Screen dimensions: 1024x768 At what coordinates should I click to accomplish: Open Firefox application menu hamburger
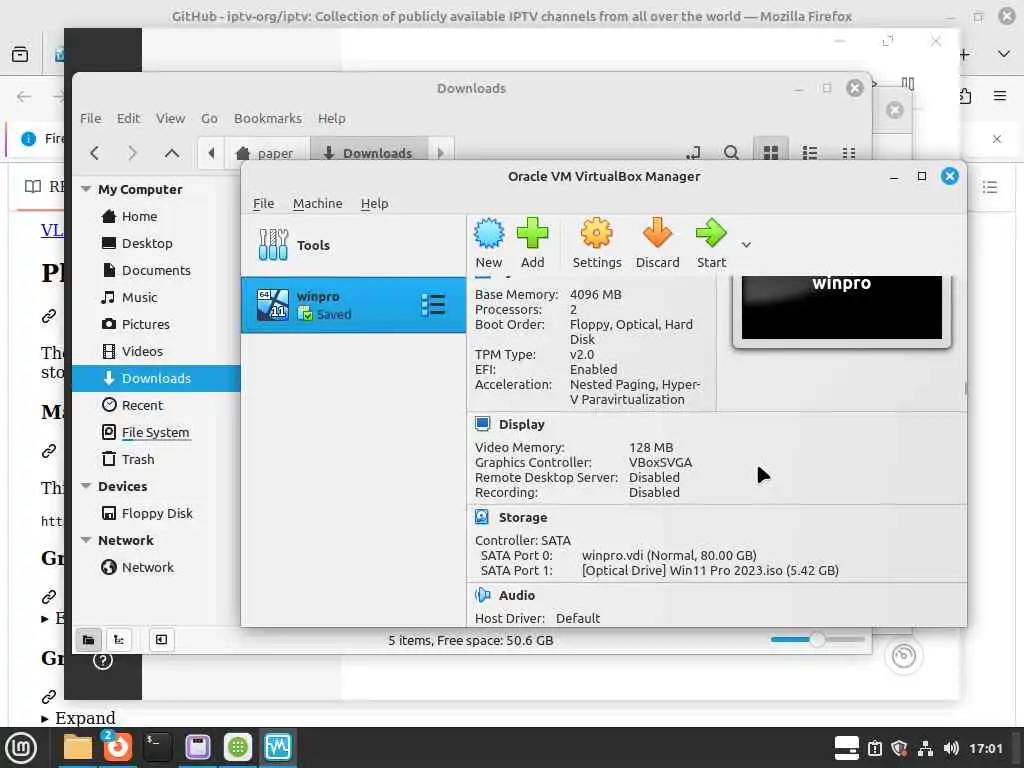coord(1000,96)
